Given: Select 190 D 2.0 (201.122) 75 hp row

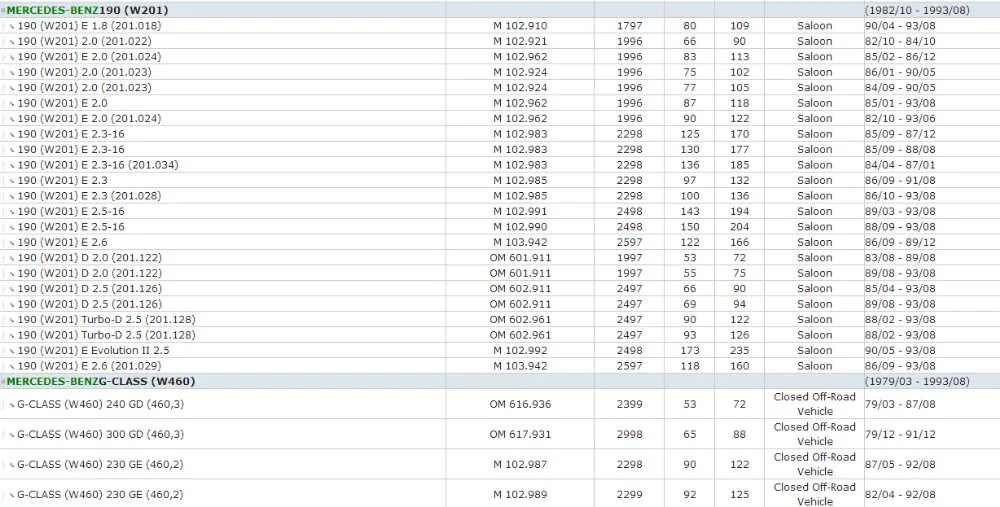Looking at the screenshot, I should tap(500, 273).
